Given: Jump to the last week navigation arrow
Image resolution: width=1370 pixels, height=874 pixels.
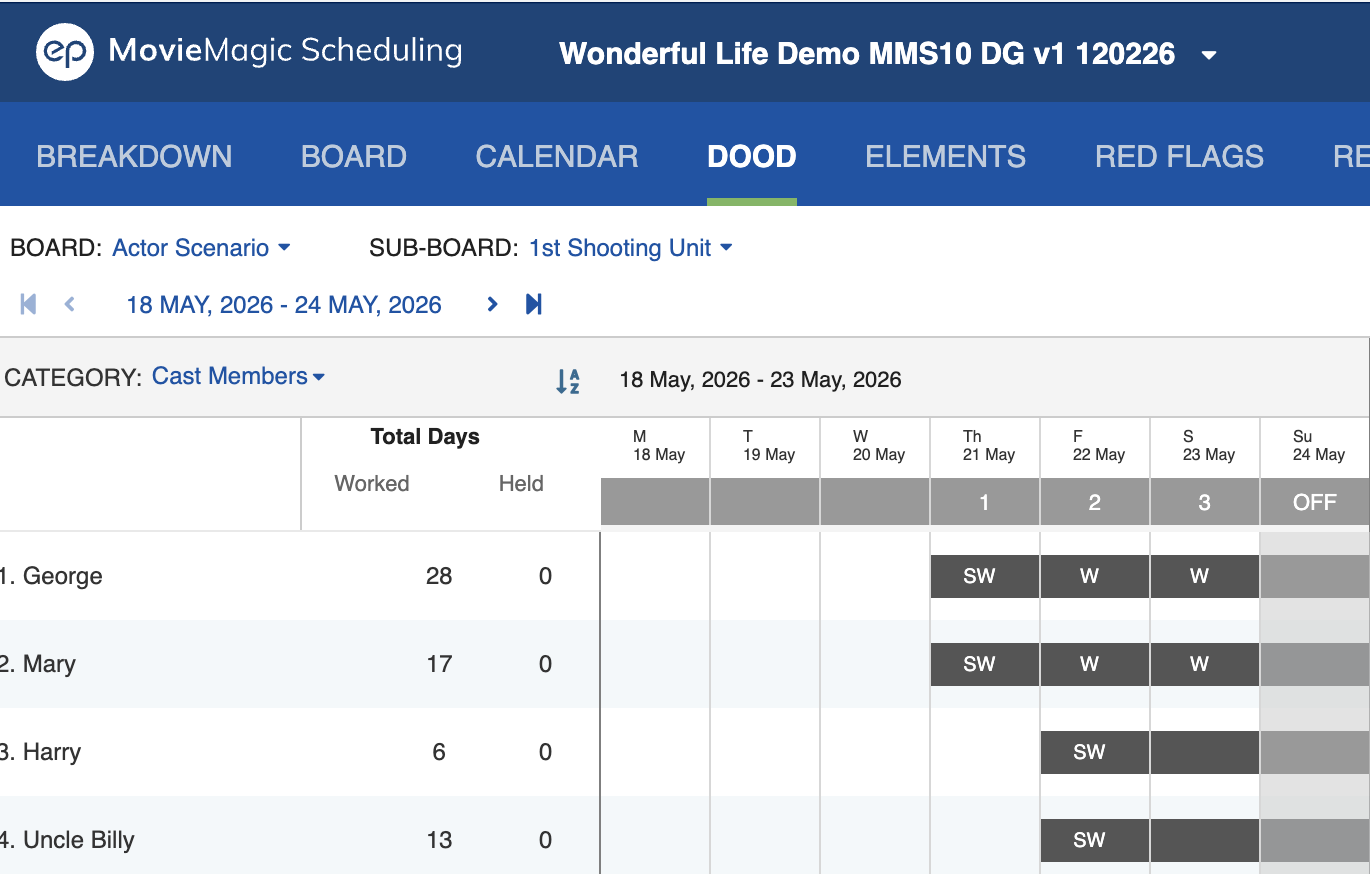Looking at the screenshot, I should [533, 304].
